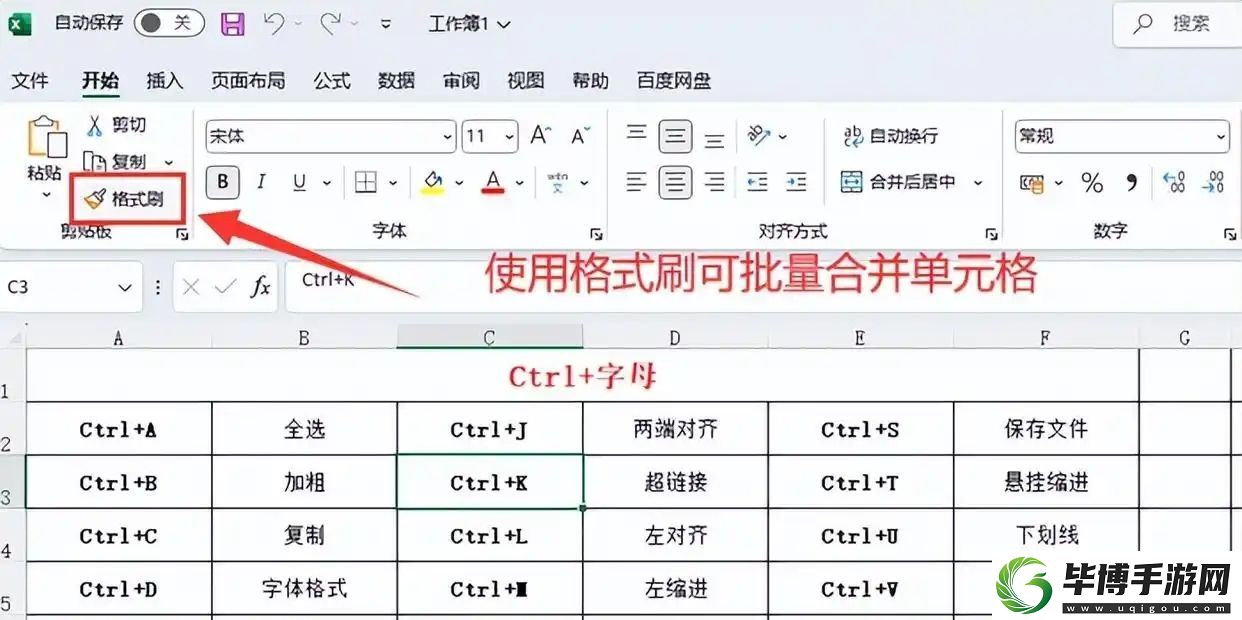Click the red font color A swatch
Screen dimensions: 1242x620
tap(492, 182)
